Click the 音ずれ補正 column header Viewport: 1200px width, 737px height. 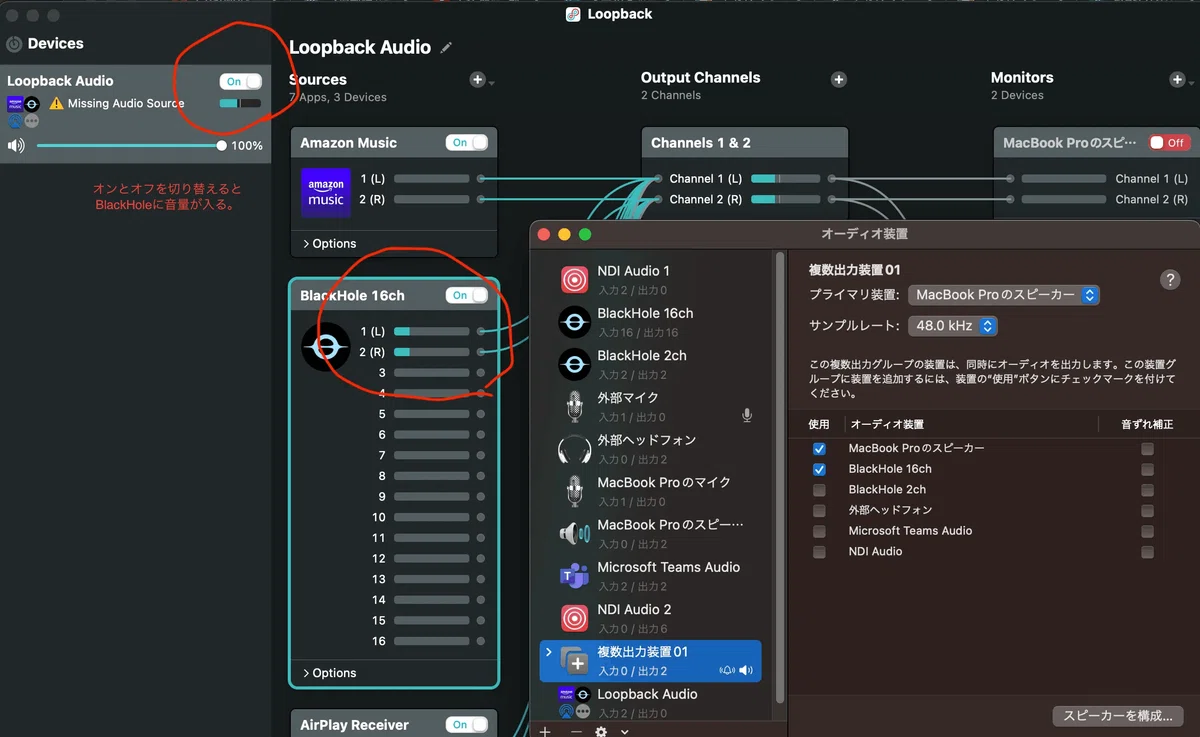(1147, 424)
